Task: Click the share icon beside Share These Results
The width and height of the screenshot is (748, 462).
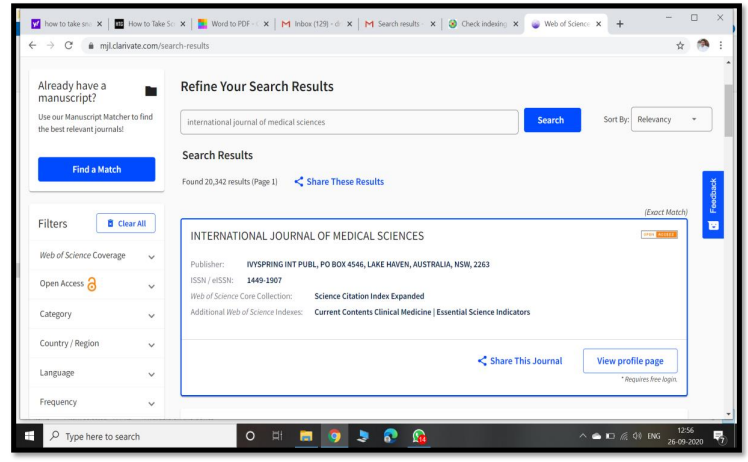Action: (x=299, y=182)
